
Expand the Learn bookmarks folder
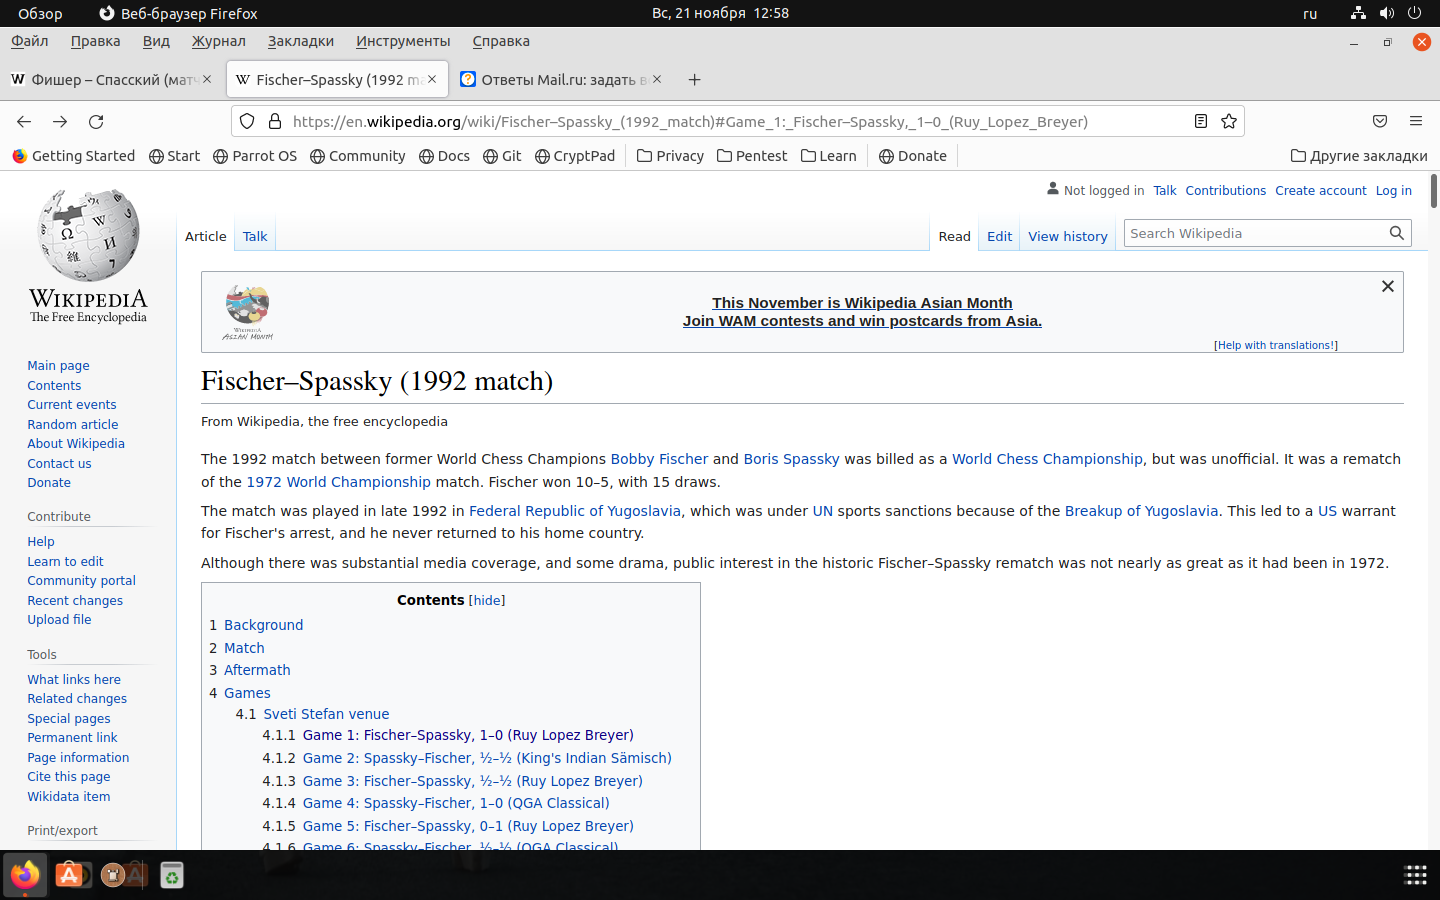click(x=829, y=156)
